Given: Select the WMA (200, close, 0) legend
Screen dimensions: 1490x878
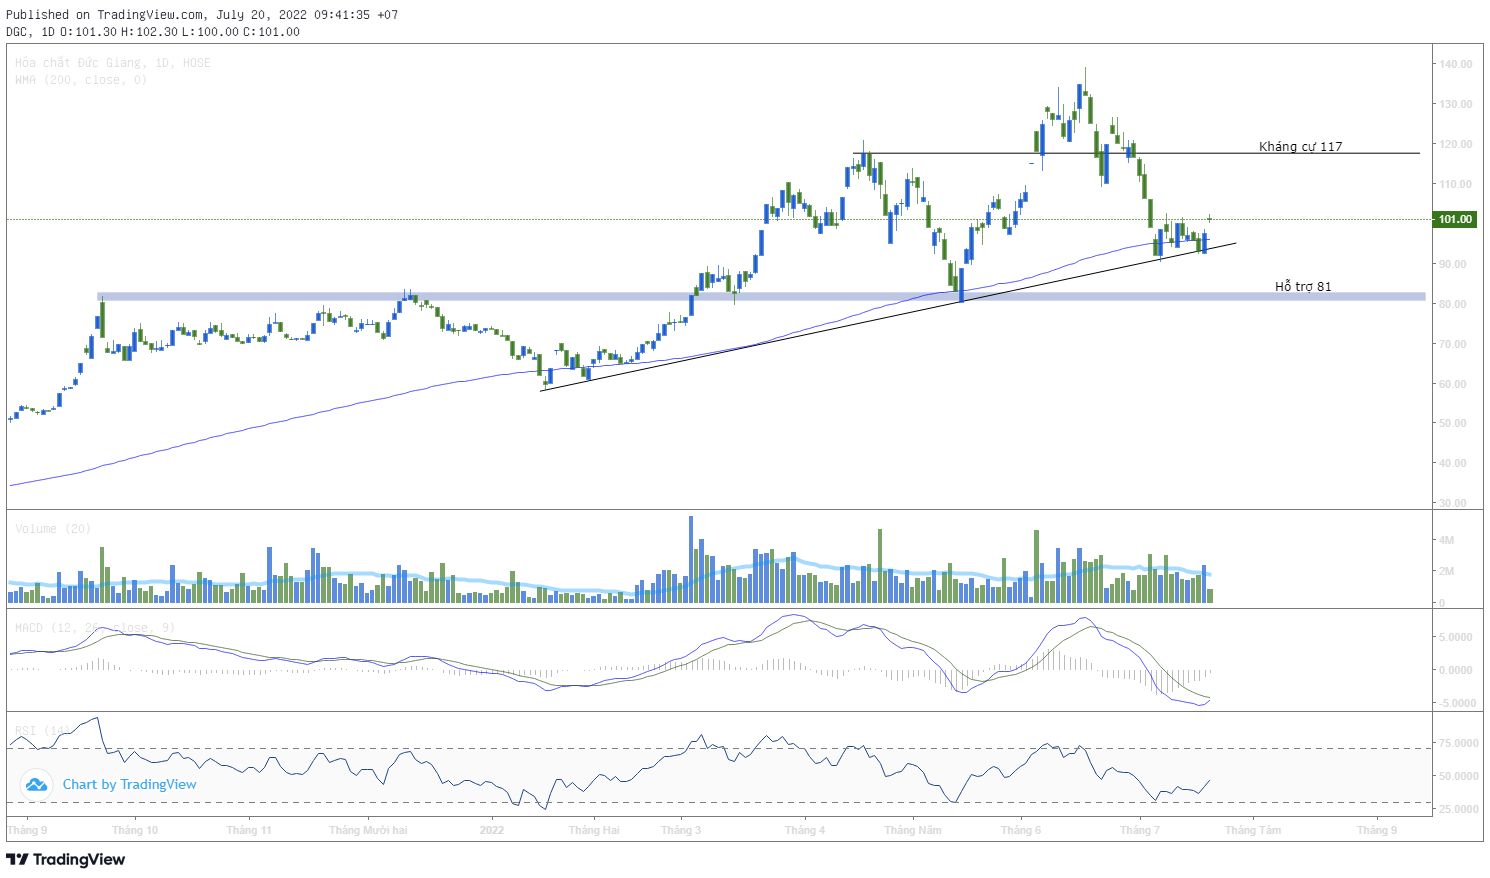Looking at the screenshot, I should pyautogui.click(x=81, y=80).
